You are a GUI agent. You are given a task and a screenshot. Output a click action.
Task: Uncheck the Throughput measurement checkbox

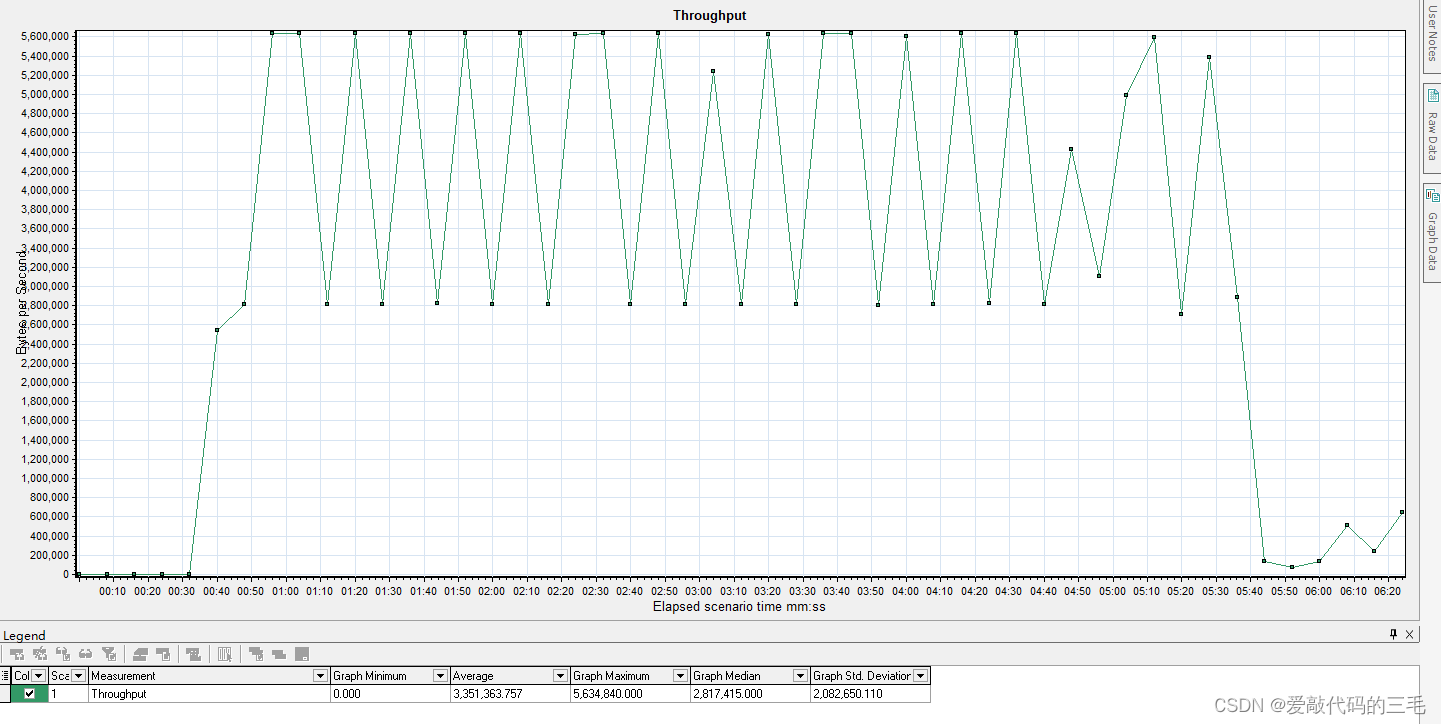29,693
